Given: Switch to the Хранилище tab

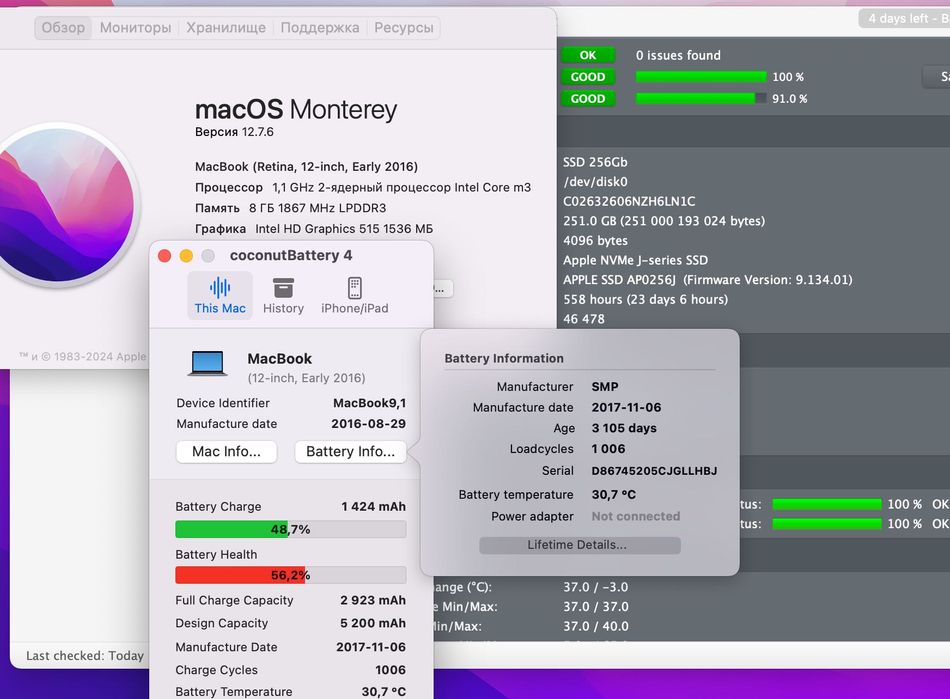Looking at the screenshot, I should (226, 28).
